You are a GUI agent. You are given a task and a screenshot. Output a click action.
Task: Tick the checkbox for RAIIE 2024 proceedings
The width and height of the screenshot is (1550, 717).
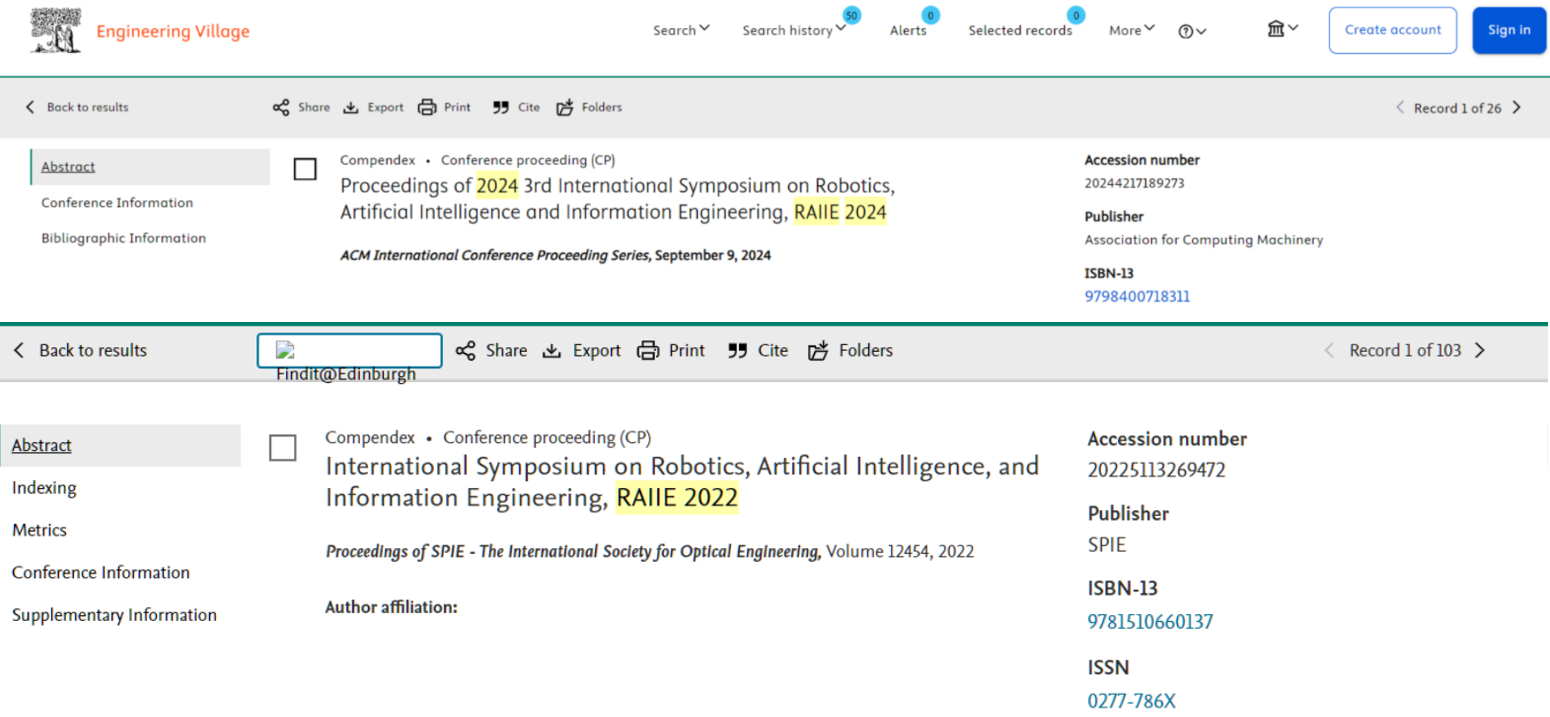[305, 169]
